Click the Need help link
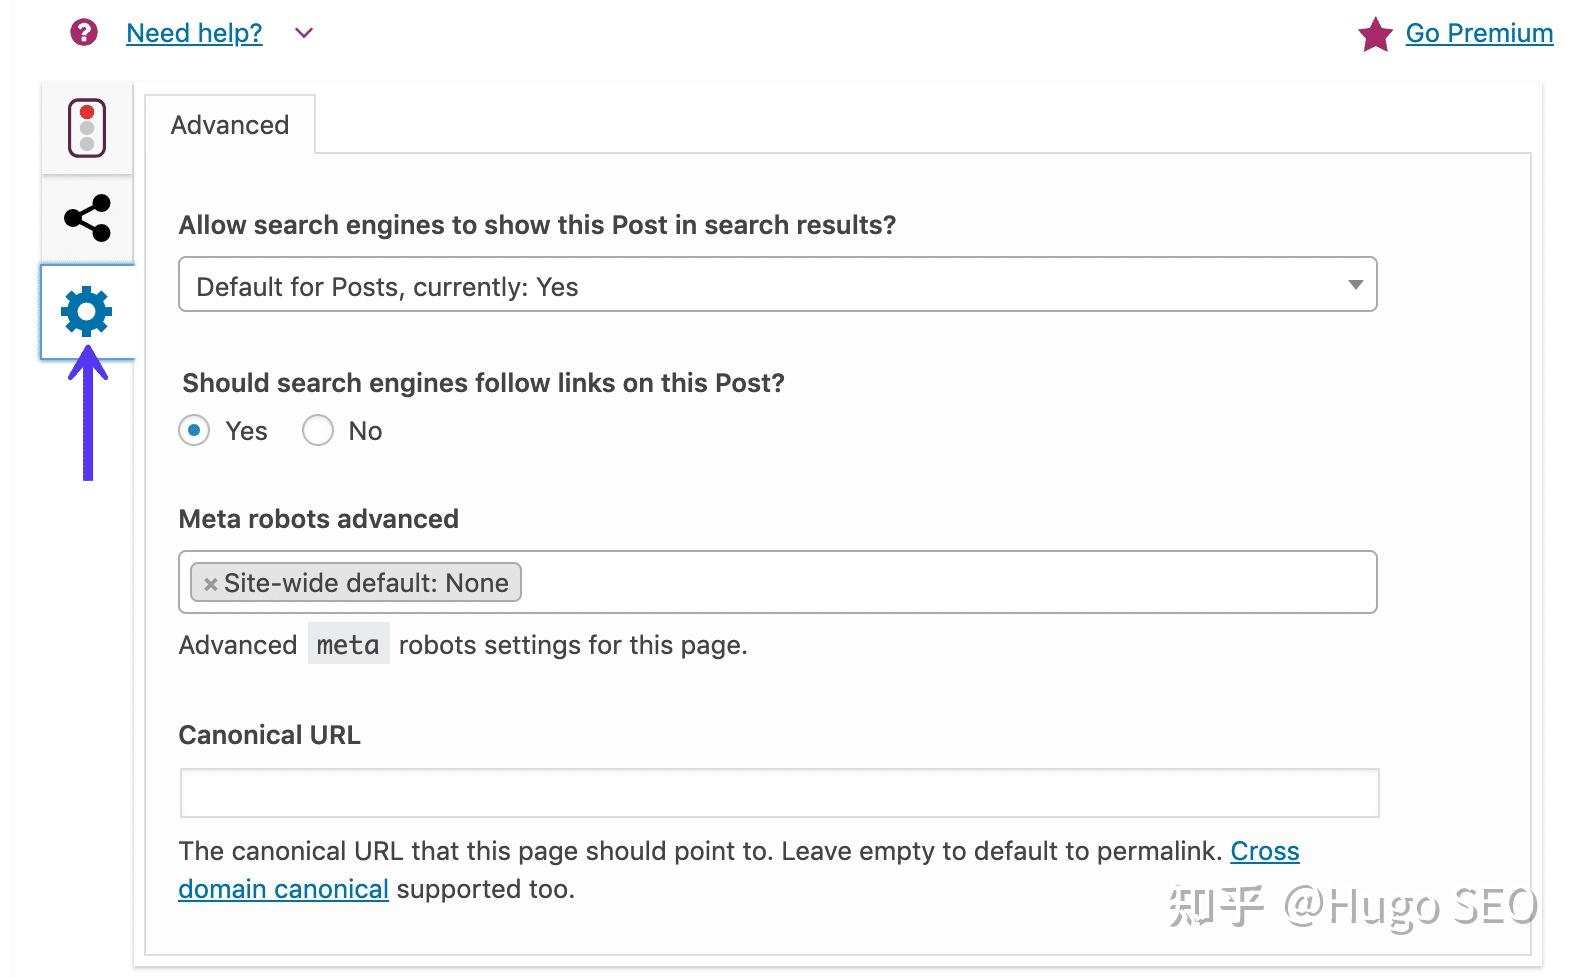This screenshot has height=978, width=1578. coord(193,32)
